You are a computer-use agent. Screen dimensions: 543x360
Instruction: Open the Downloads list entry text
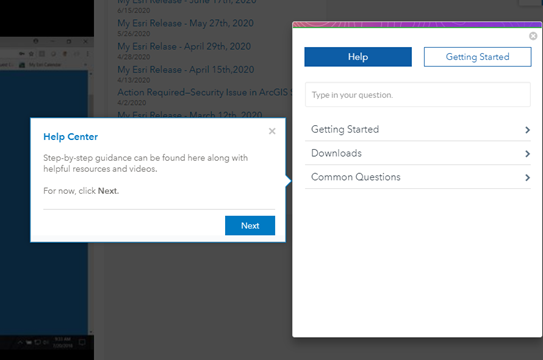tap(336, 153)
